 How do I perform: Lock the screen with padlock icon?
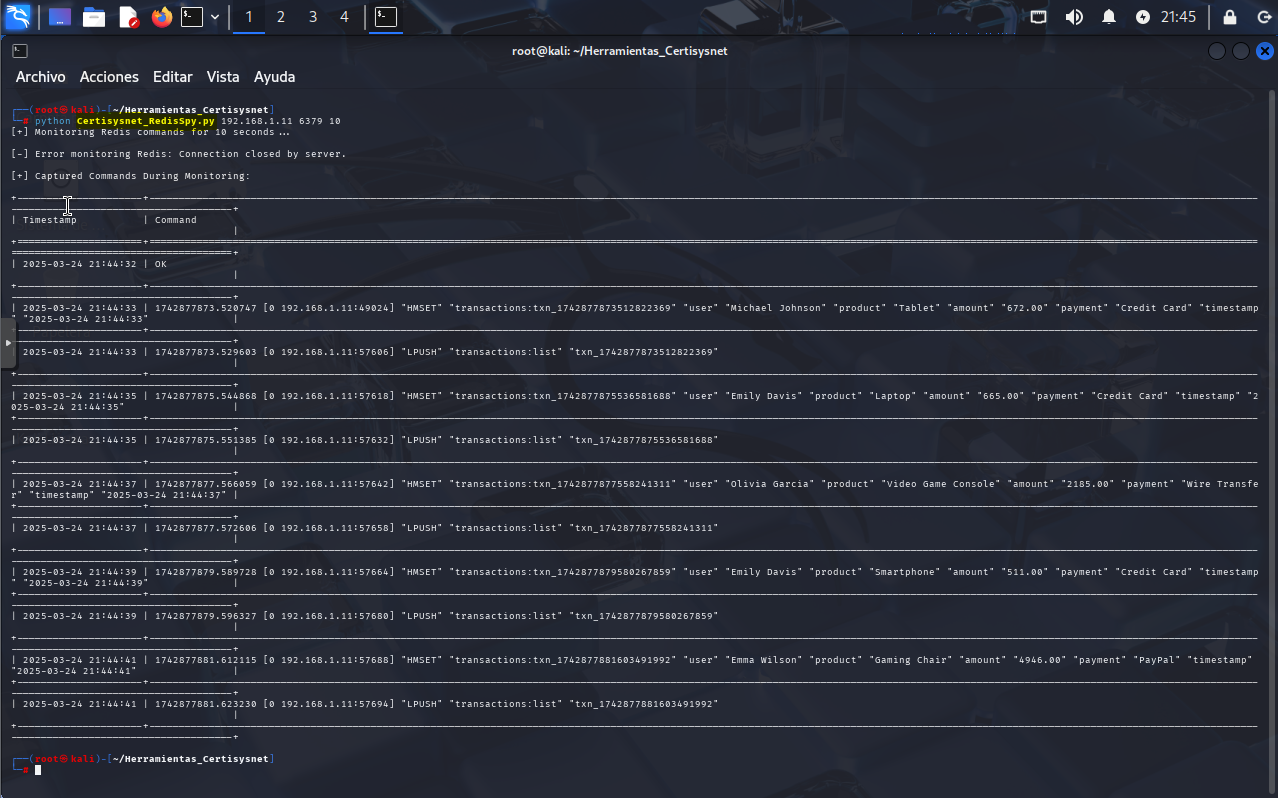point(1229,17)
